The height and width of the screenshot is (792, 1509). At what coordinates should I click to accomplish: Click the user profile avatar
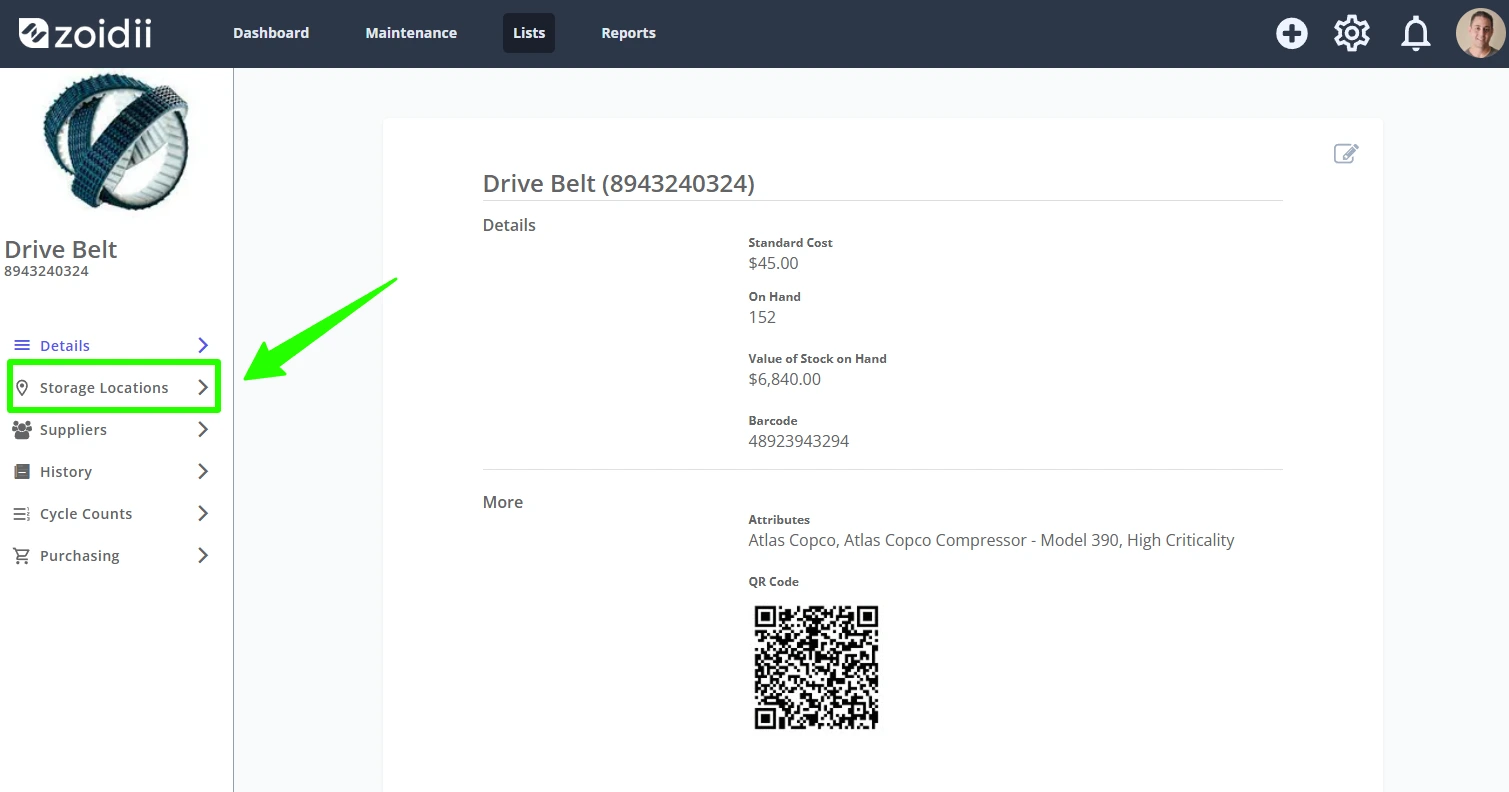(1480, 34)
